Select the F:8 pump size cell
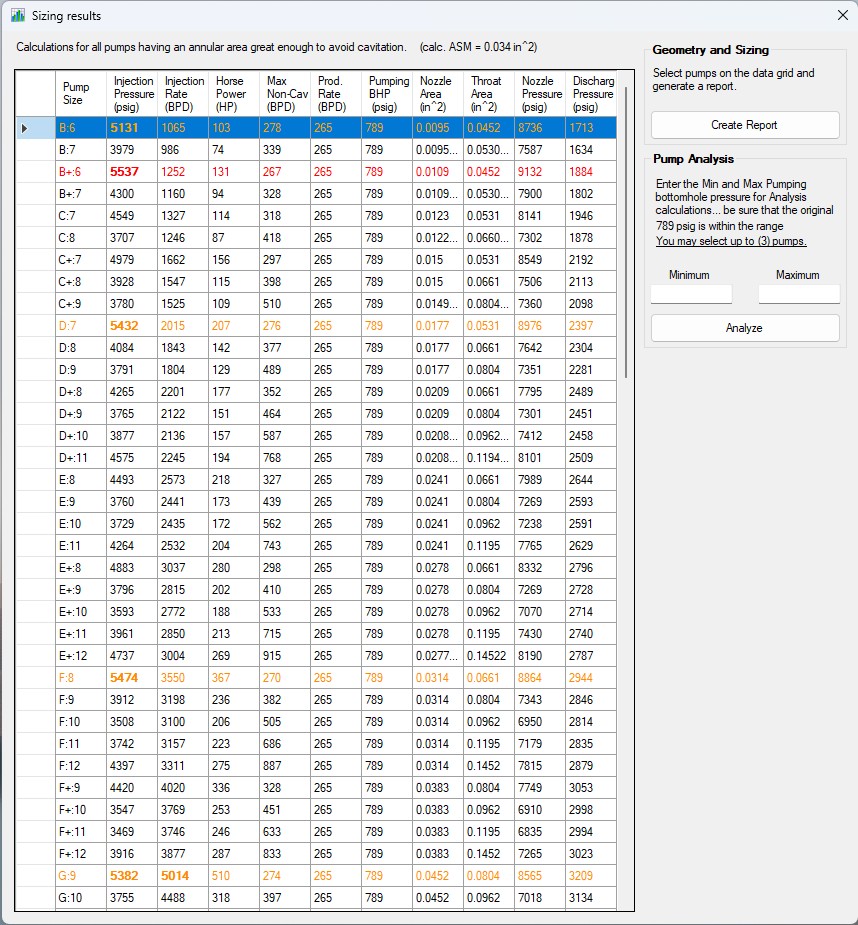 pyautogui.click(x=80, y=678)
